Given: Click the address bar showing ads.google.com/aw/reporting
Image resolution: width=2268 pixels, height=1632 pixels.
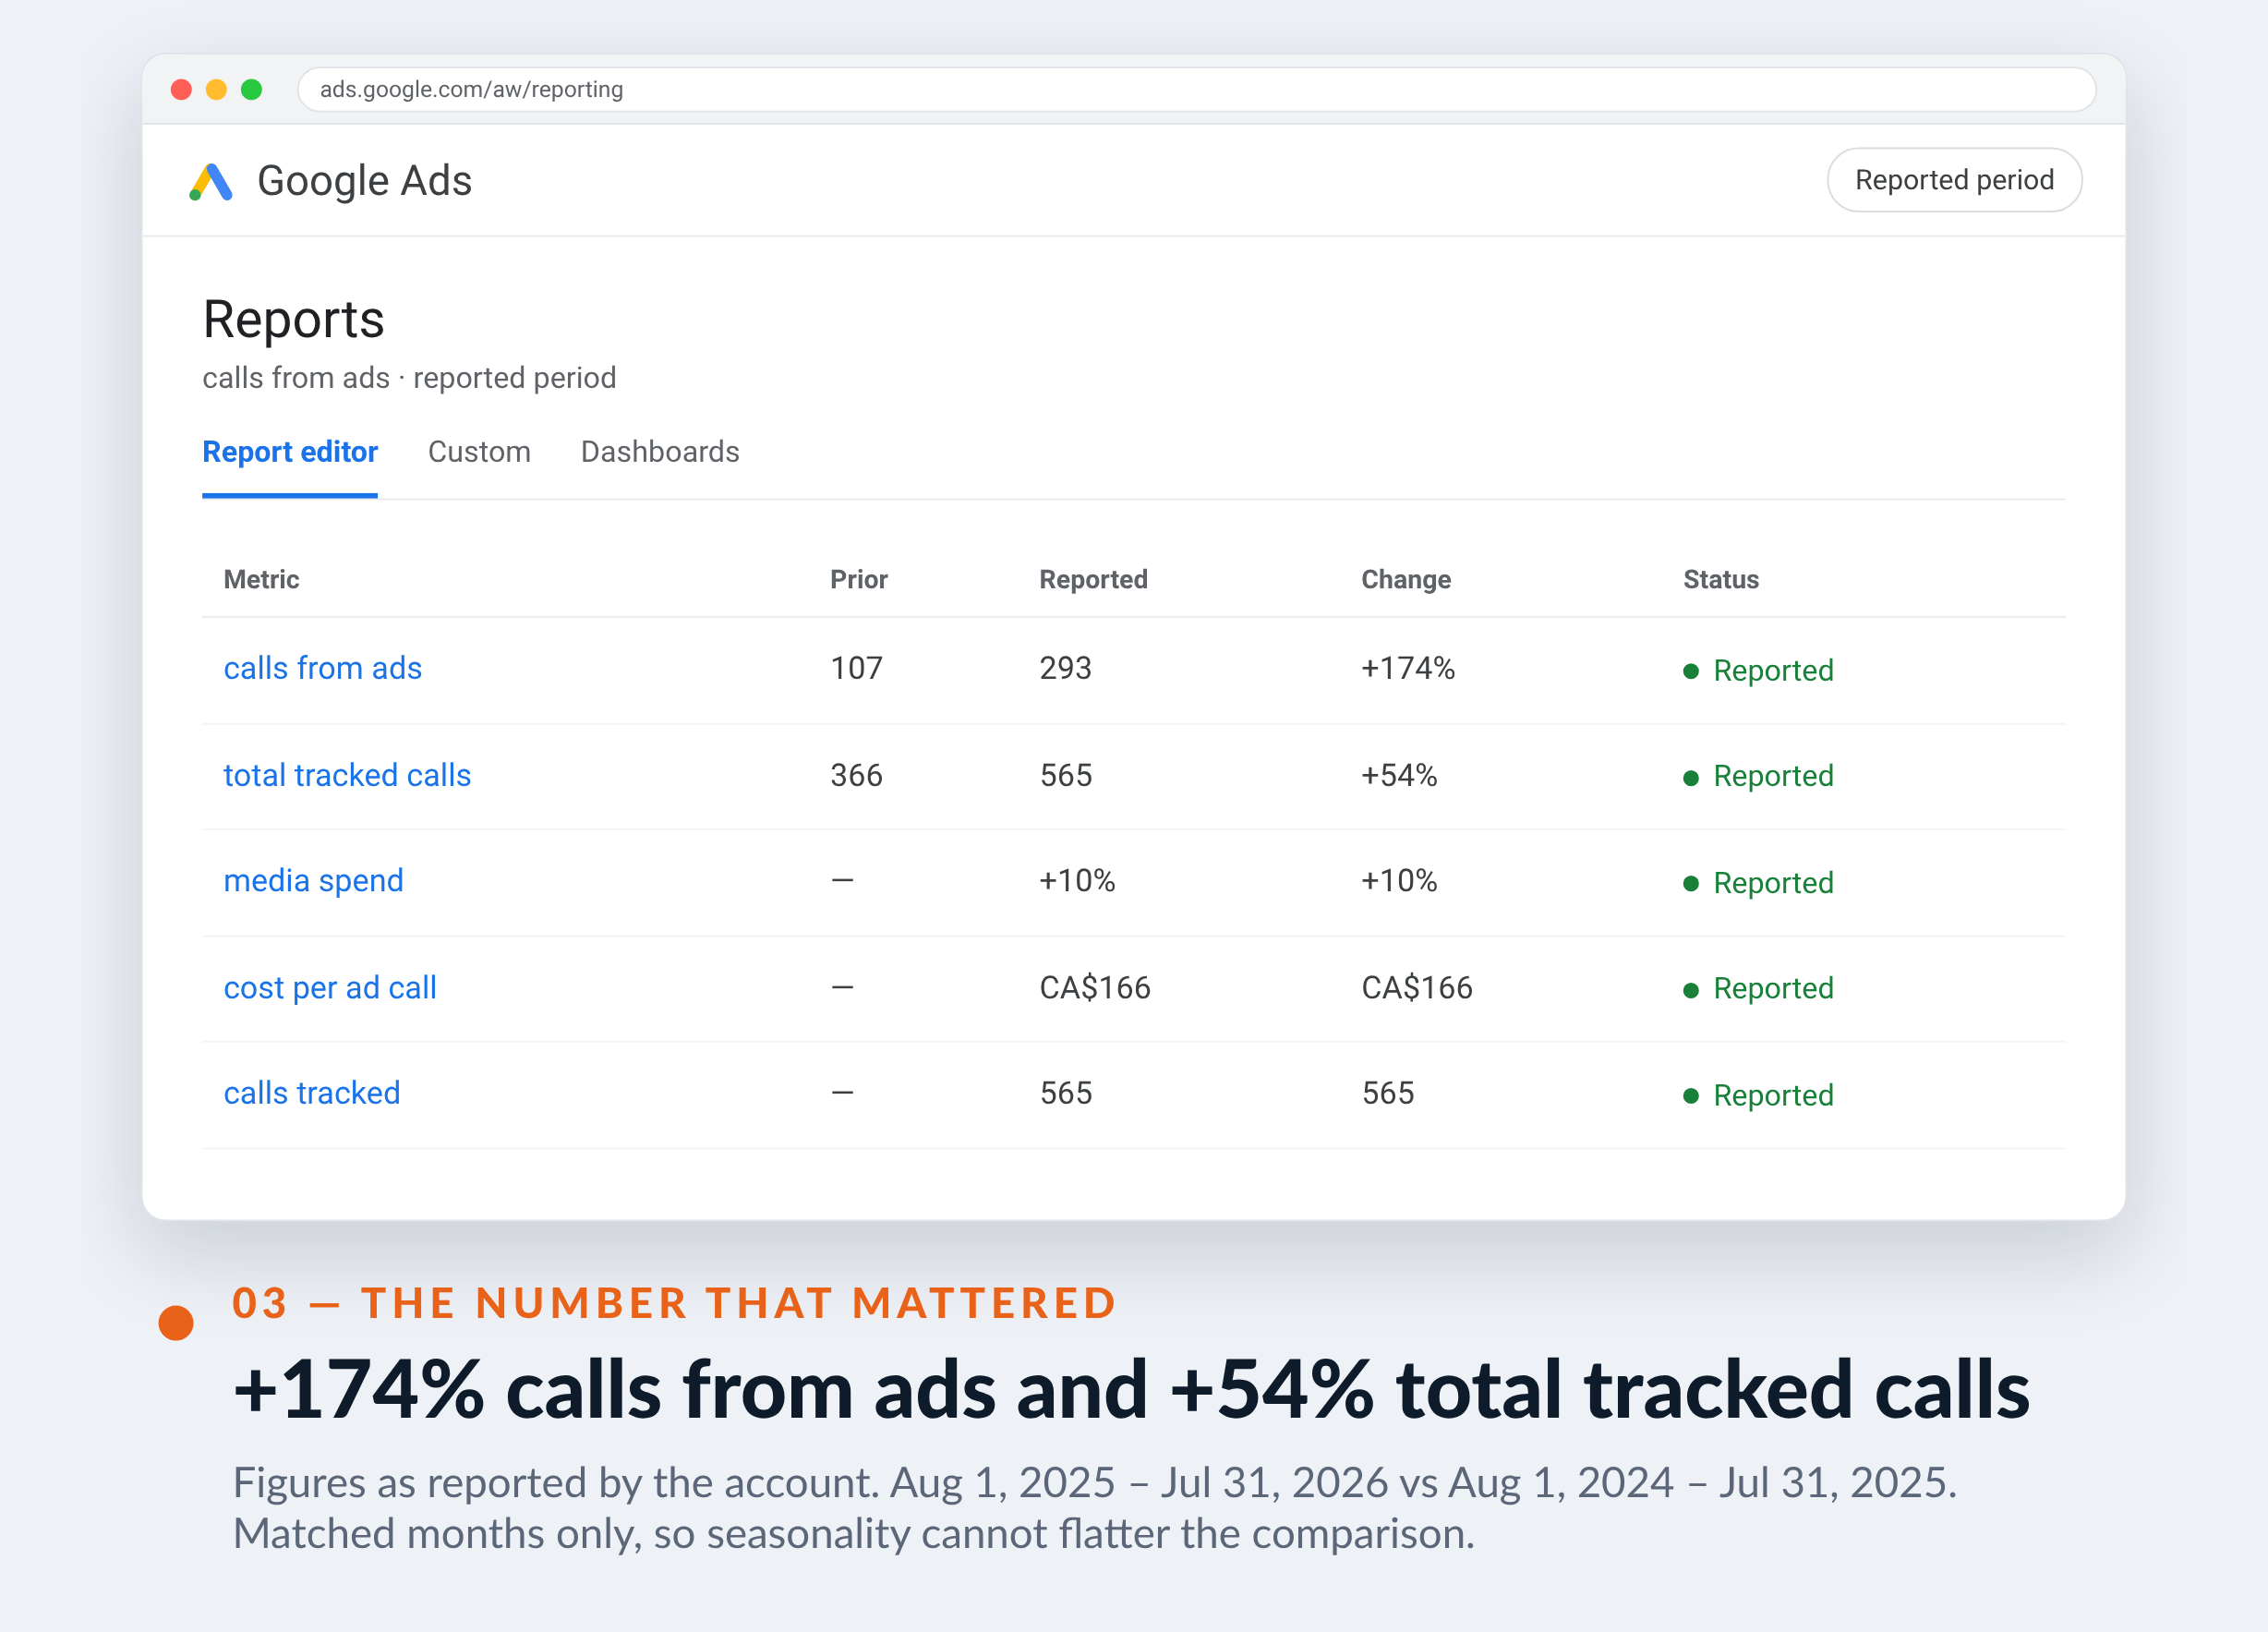Looking at the screenshot, I should coord(1196,90).
